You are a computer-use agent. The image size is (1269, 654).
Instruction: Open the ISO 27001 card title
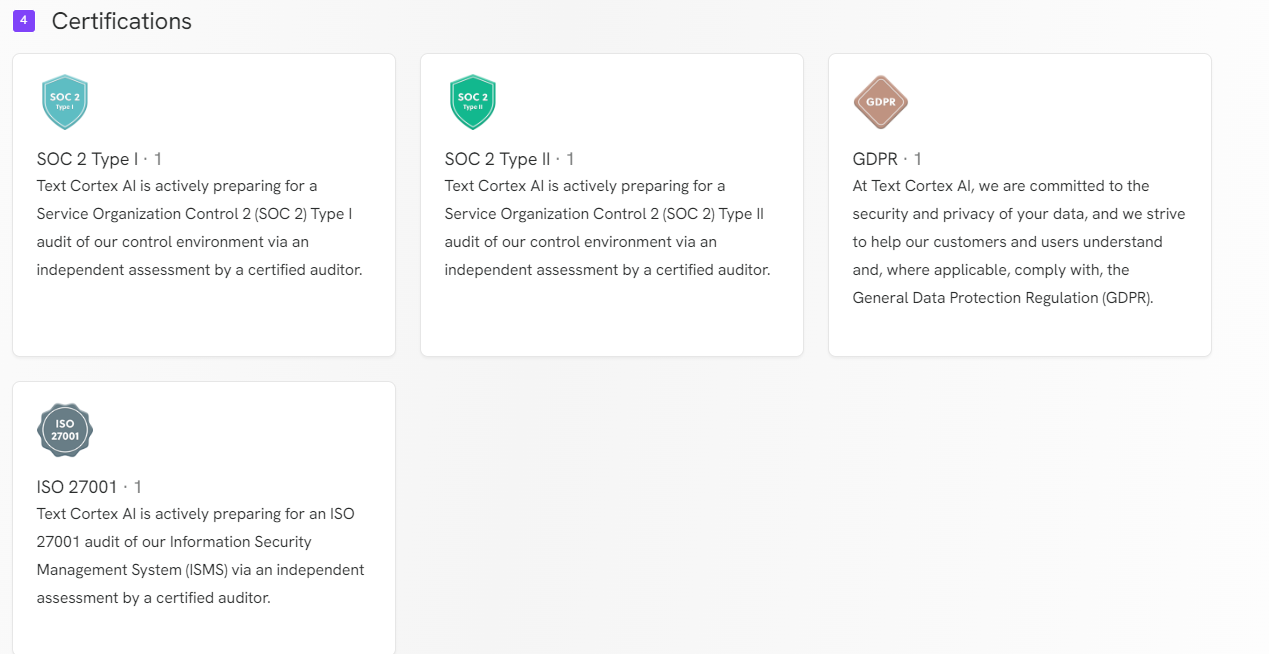click(x=77, y=487)
